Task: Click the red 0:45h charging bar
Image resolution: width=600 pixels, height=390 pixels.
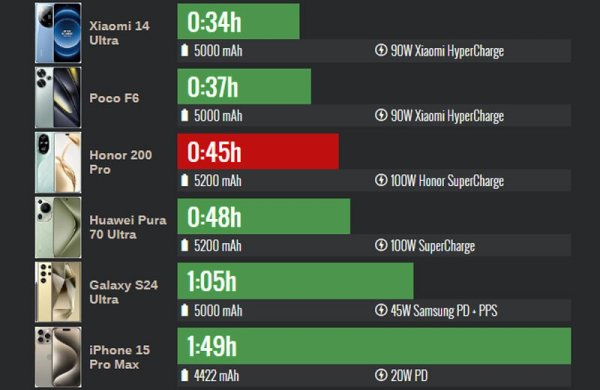Action: [x=258, y=152]
